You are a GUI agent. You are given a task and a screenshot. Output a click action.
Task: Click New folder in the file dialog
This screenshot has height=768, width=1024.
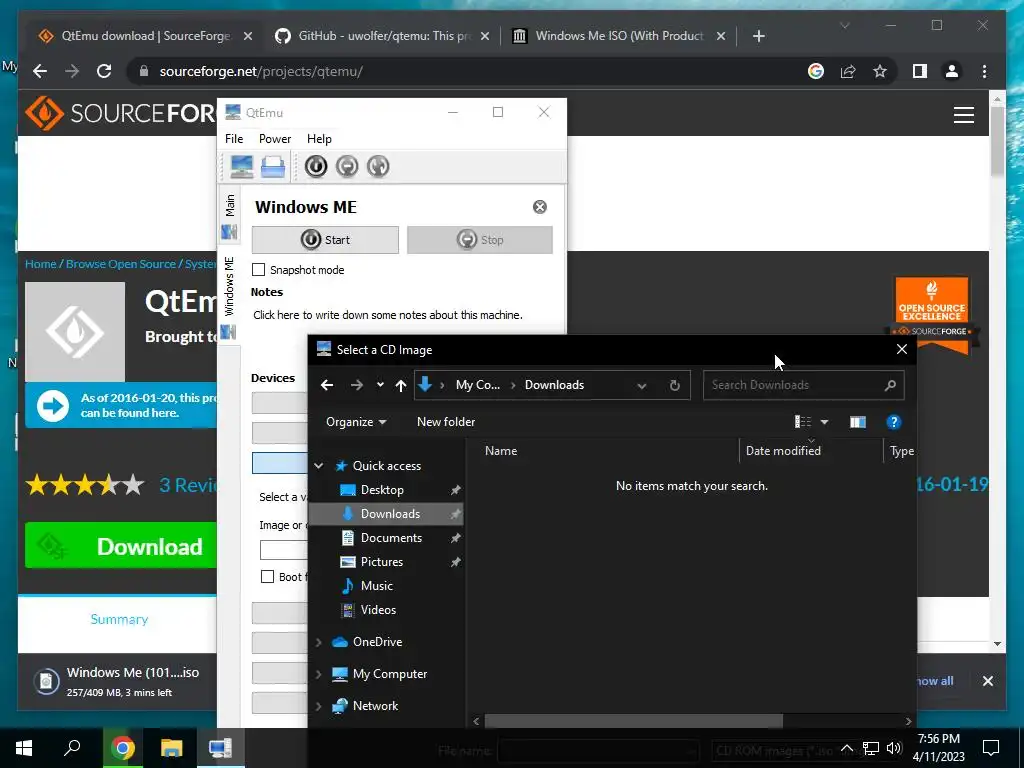click(446, 422)
